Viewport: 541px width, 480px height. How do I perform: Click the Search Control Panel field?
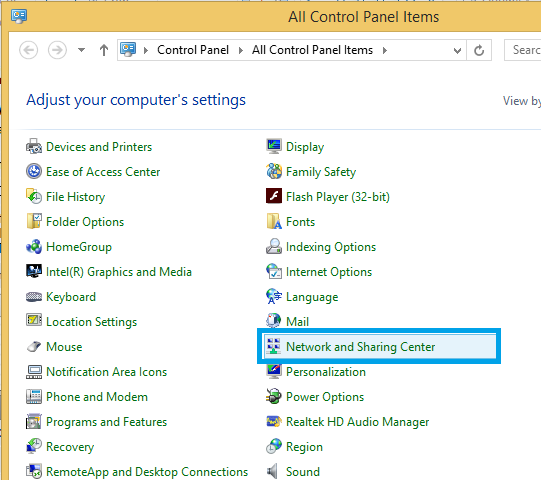point(522,50)
